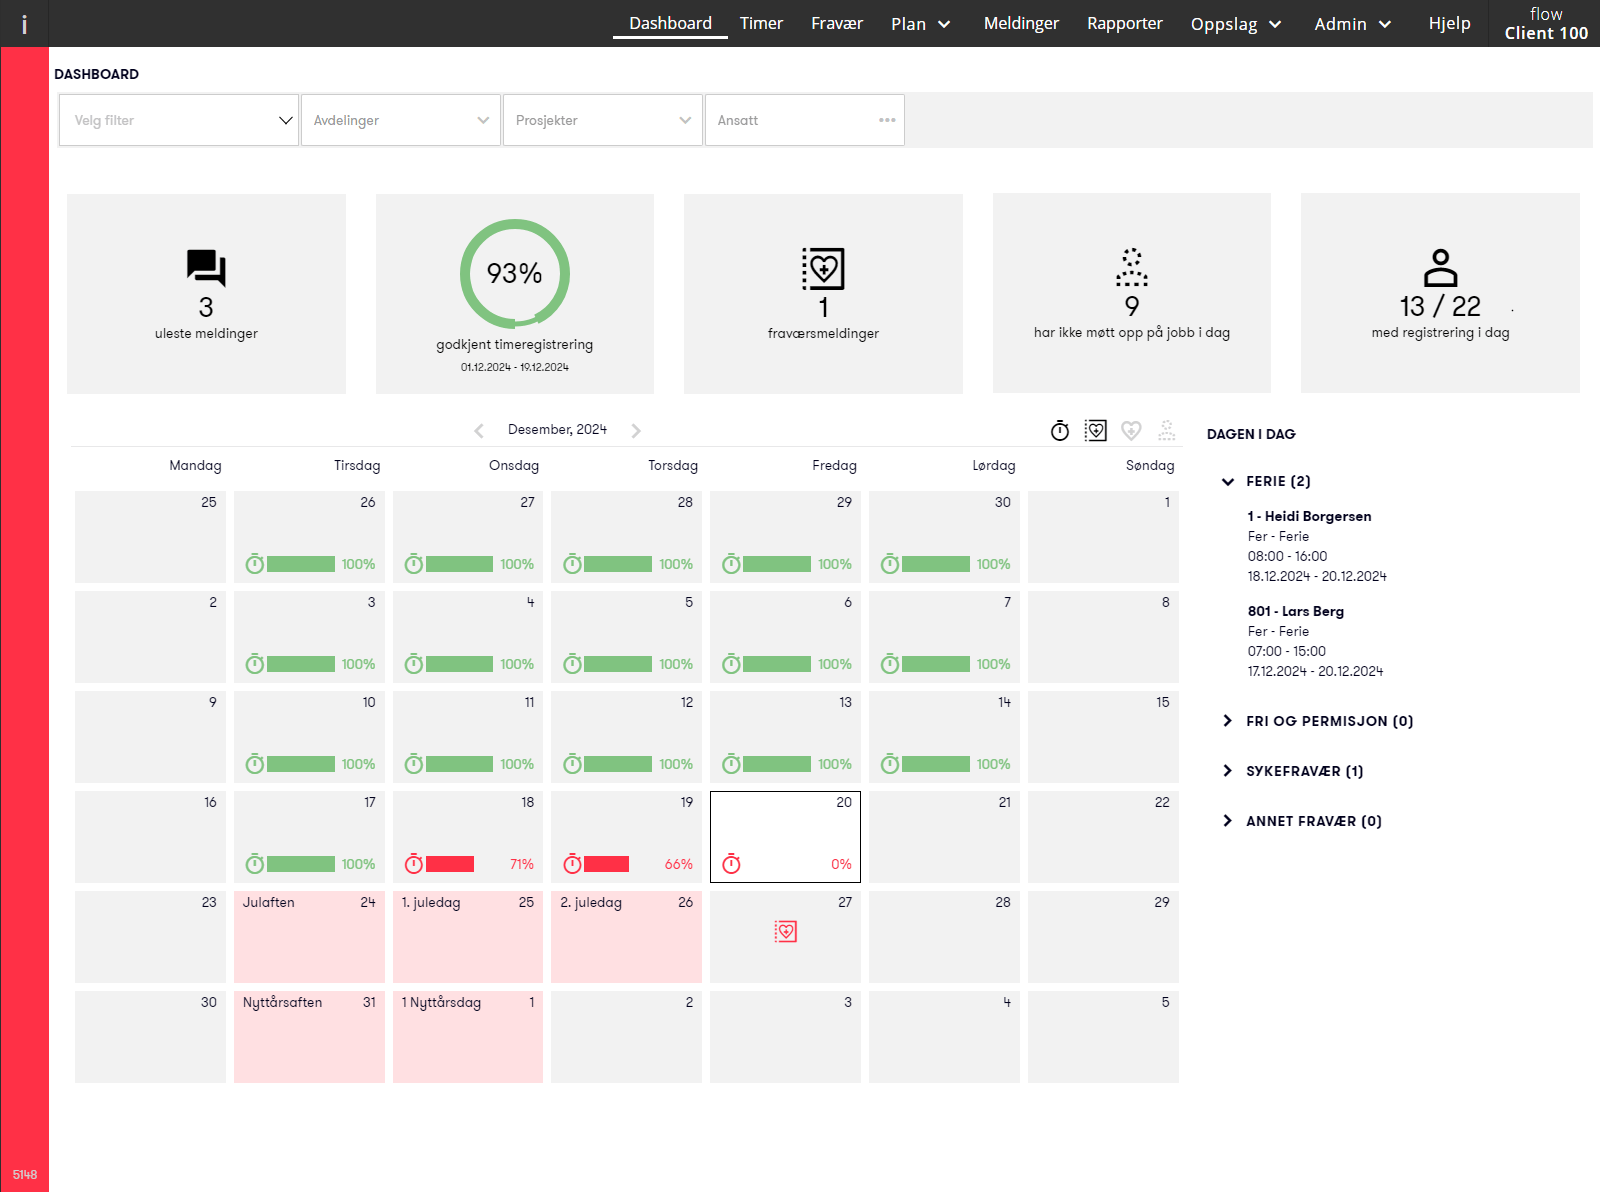Toggle the stopwatch calendar view icon
The height and width of the screenshot is (1192, 1600).
pos(1060,431)
